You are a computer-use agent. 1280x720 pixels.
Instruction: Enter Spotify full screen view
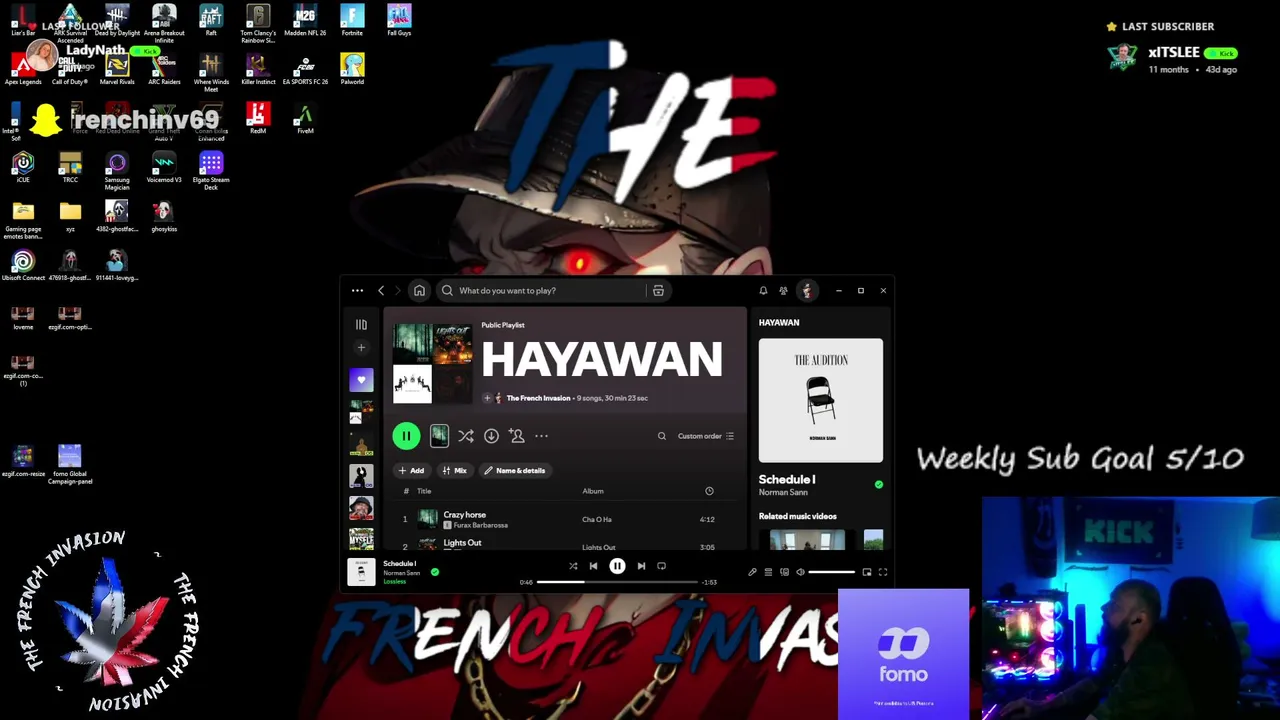[x=883, y=572]
